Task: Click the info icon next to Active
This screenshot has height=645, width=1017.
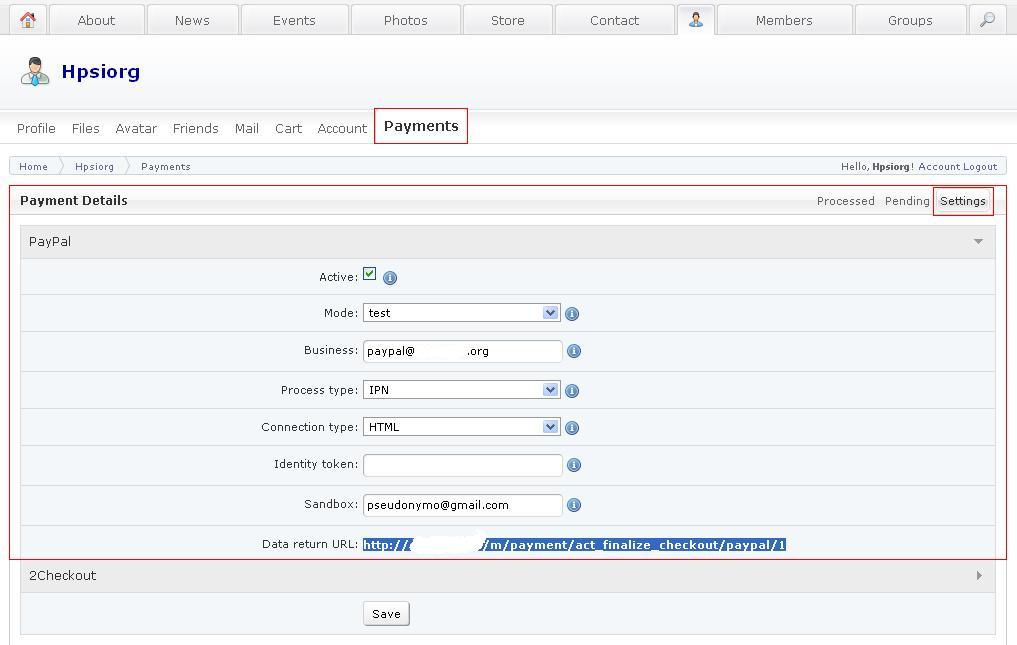Action: (x=390, y=278)
